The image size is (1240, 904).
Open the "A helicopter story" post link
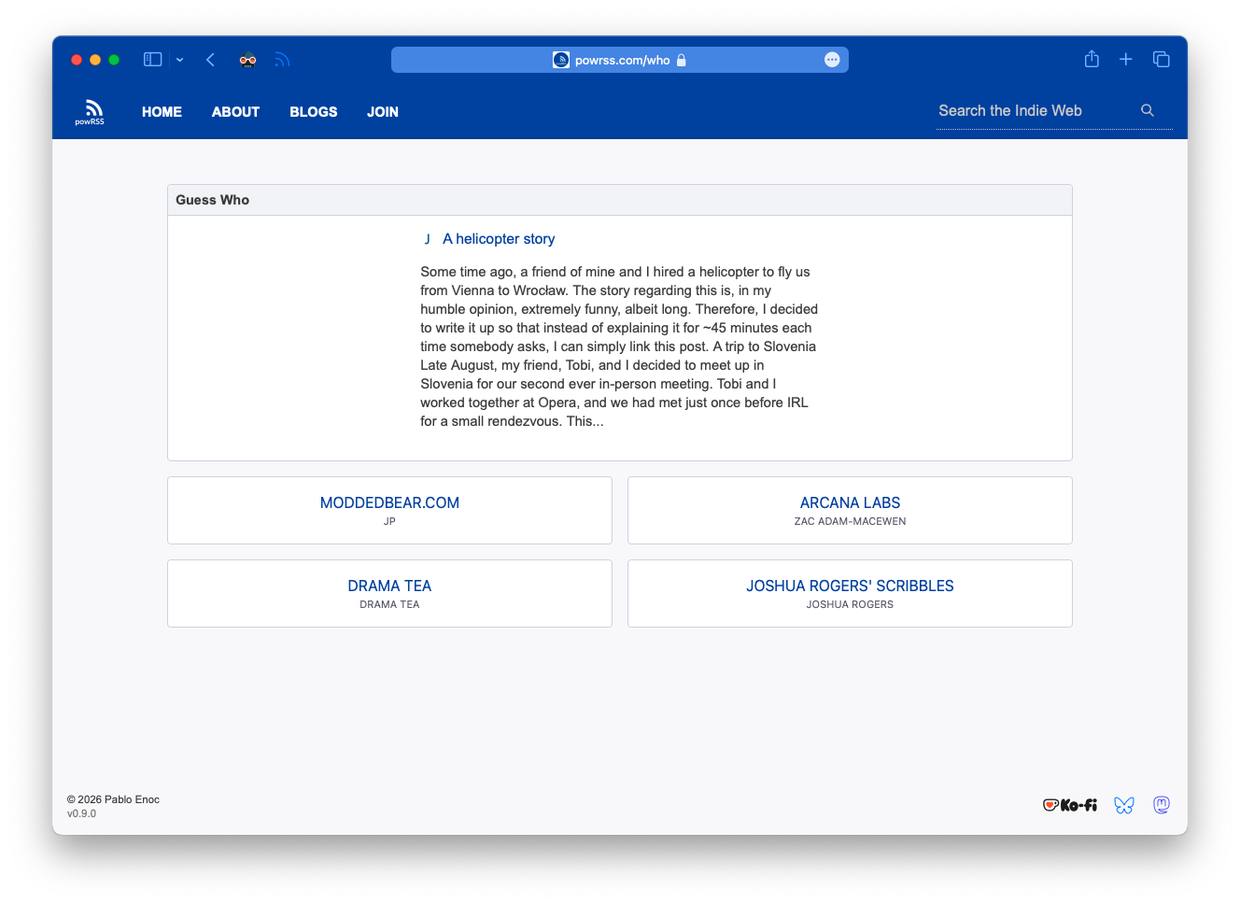click(498, 239)
